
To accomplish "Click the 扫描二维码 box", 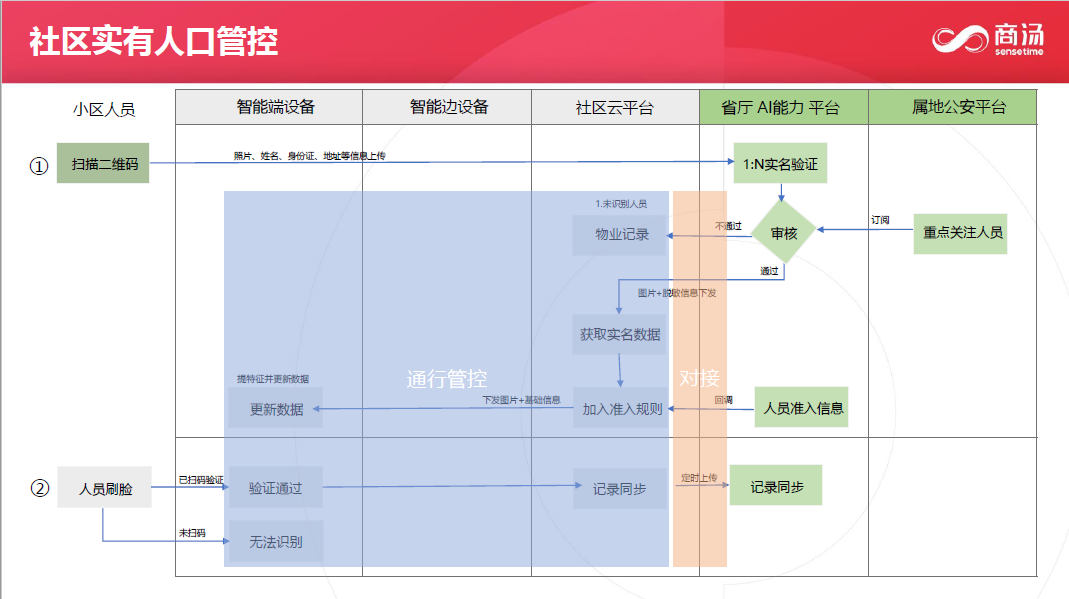I will 103,163.
